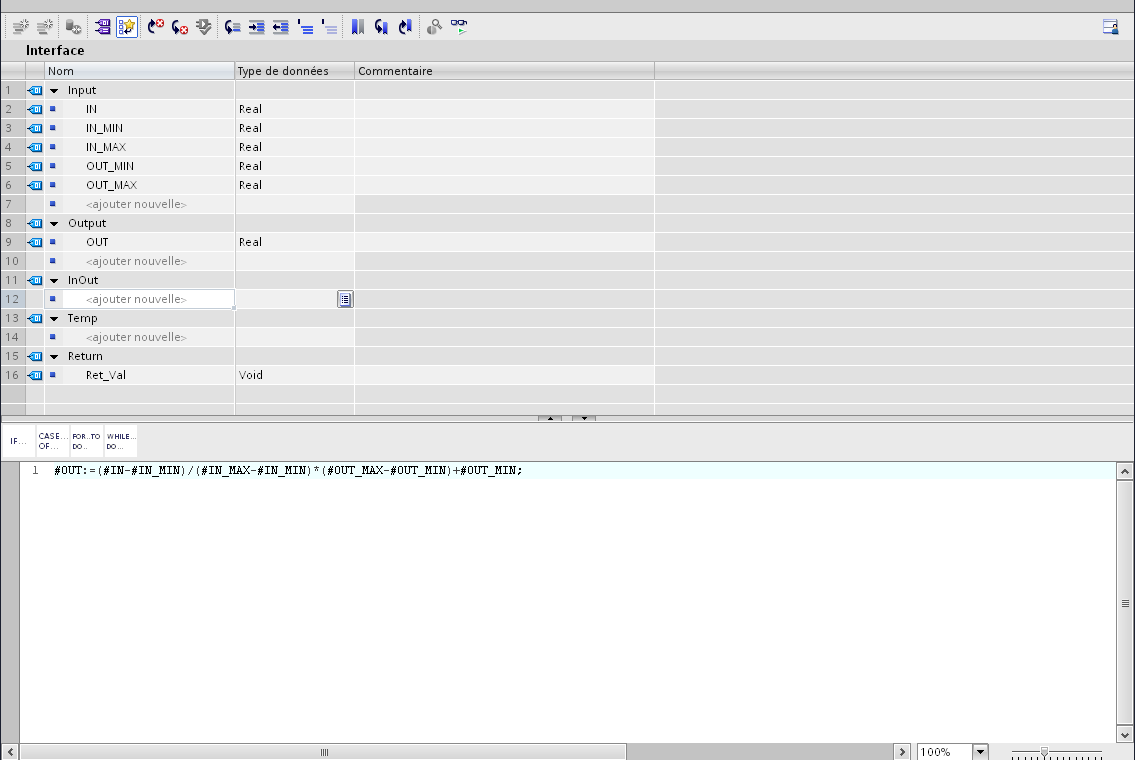Click <ajouter nouvelle> under Input section

[136, 204]
